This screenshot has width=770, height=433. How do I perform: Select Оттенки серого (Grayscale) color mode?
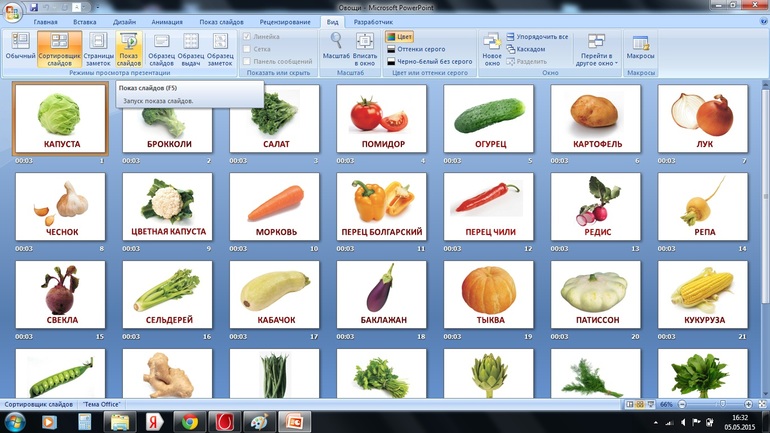(420, 49)
